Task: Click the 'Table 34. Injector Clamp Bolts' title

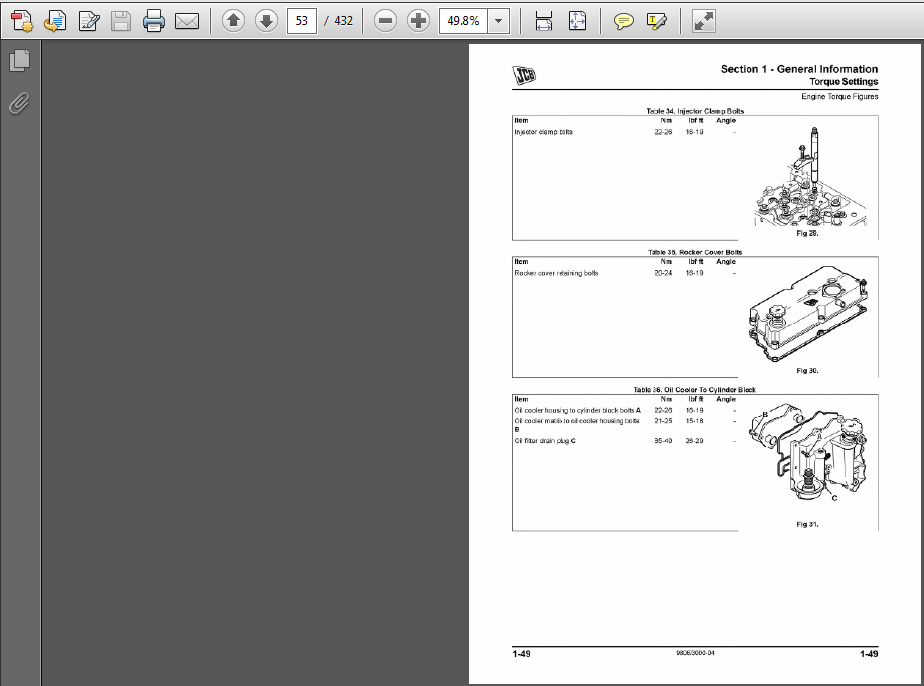Action: coord(695,111)
